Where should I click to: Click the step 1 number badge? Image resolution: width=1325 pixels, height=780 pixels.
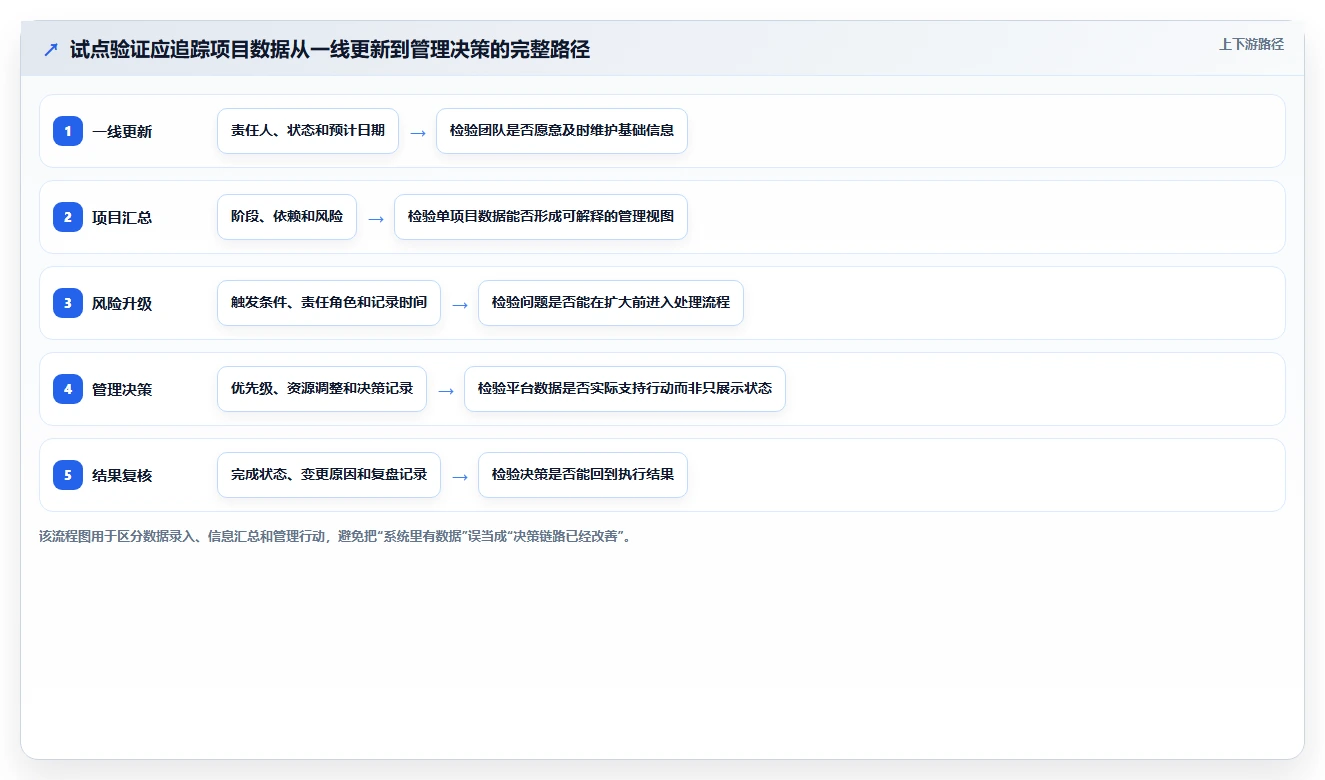[68, 131]
